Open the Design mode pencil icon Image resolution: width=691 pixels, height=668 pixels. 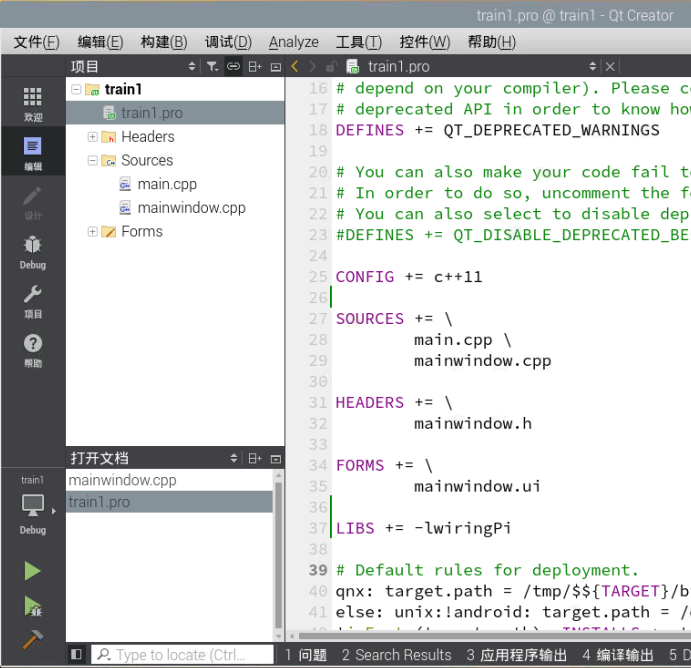coord(33,202)
